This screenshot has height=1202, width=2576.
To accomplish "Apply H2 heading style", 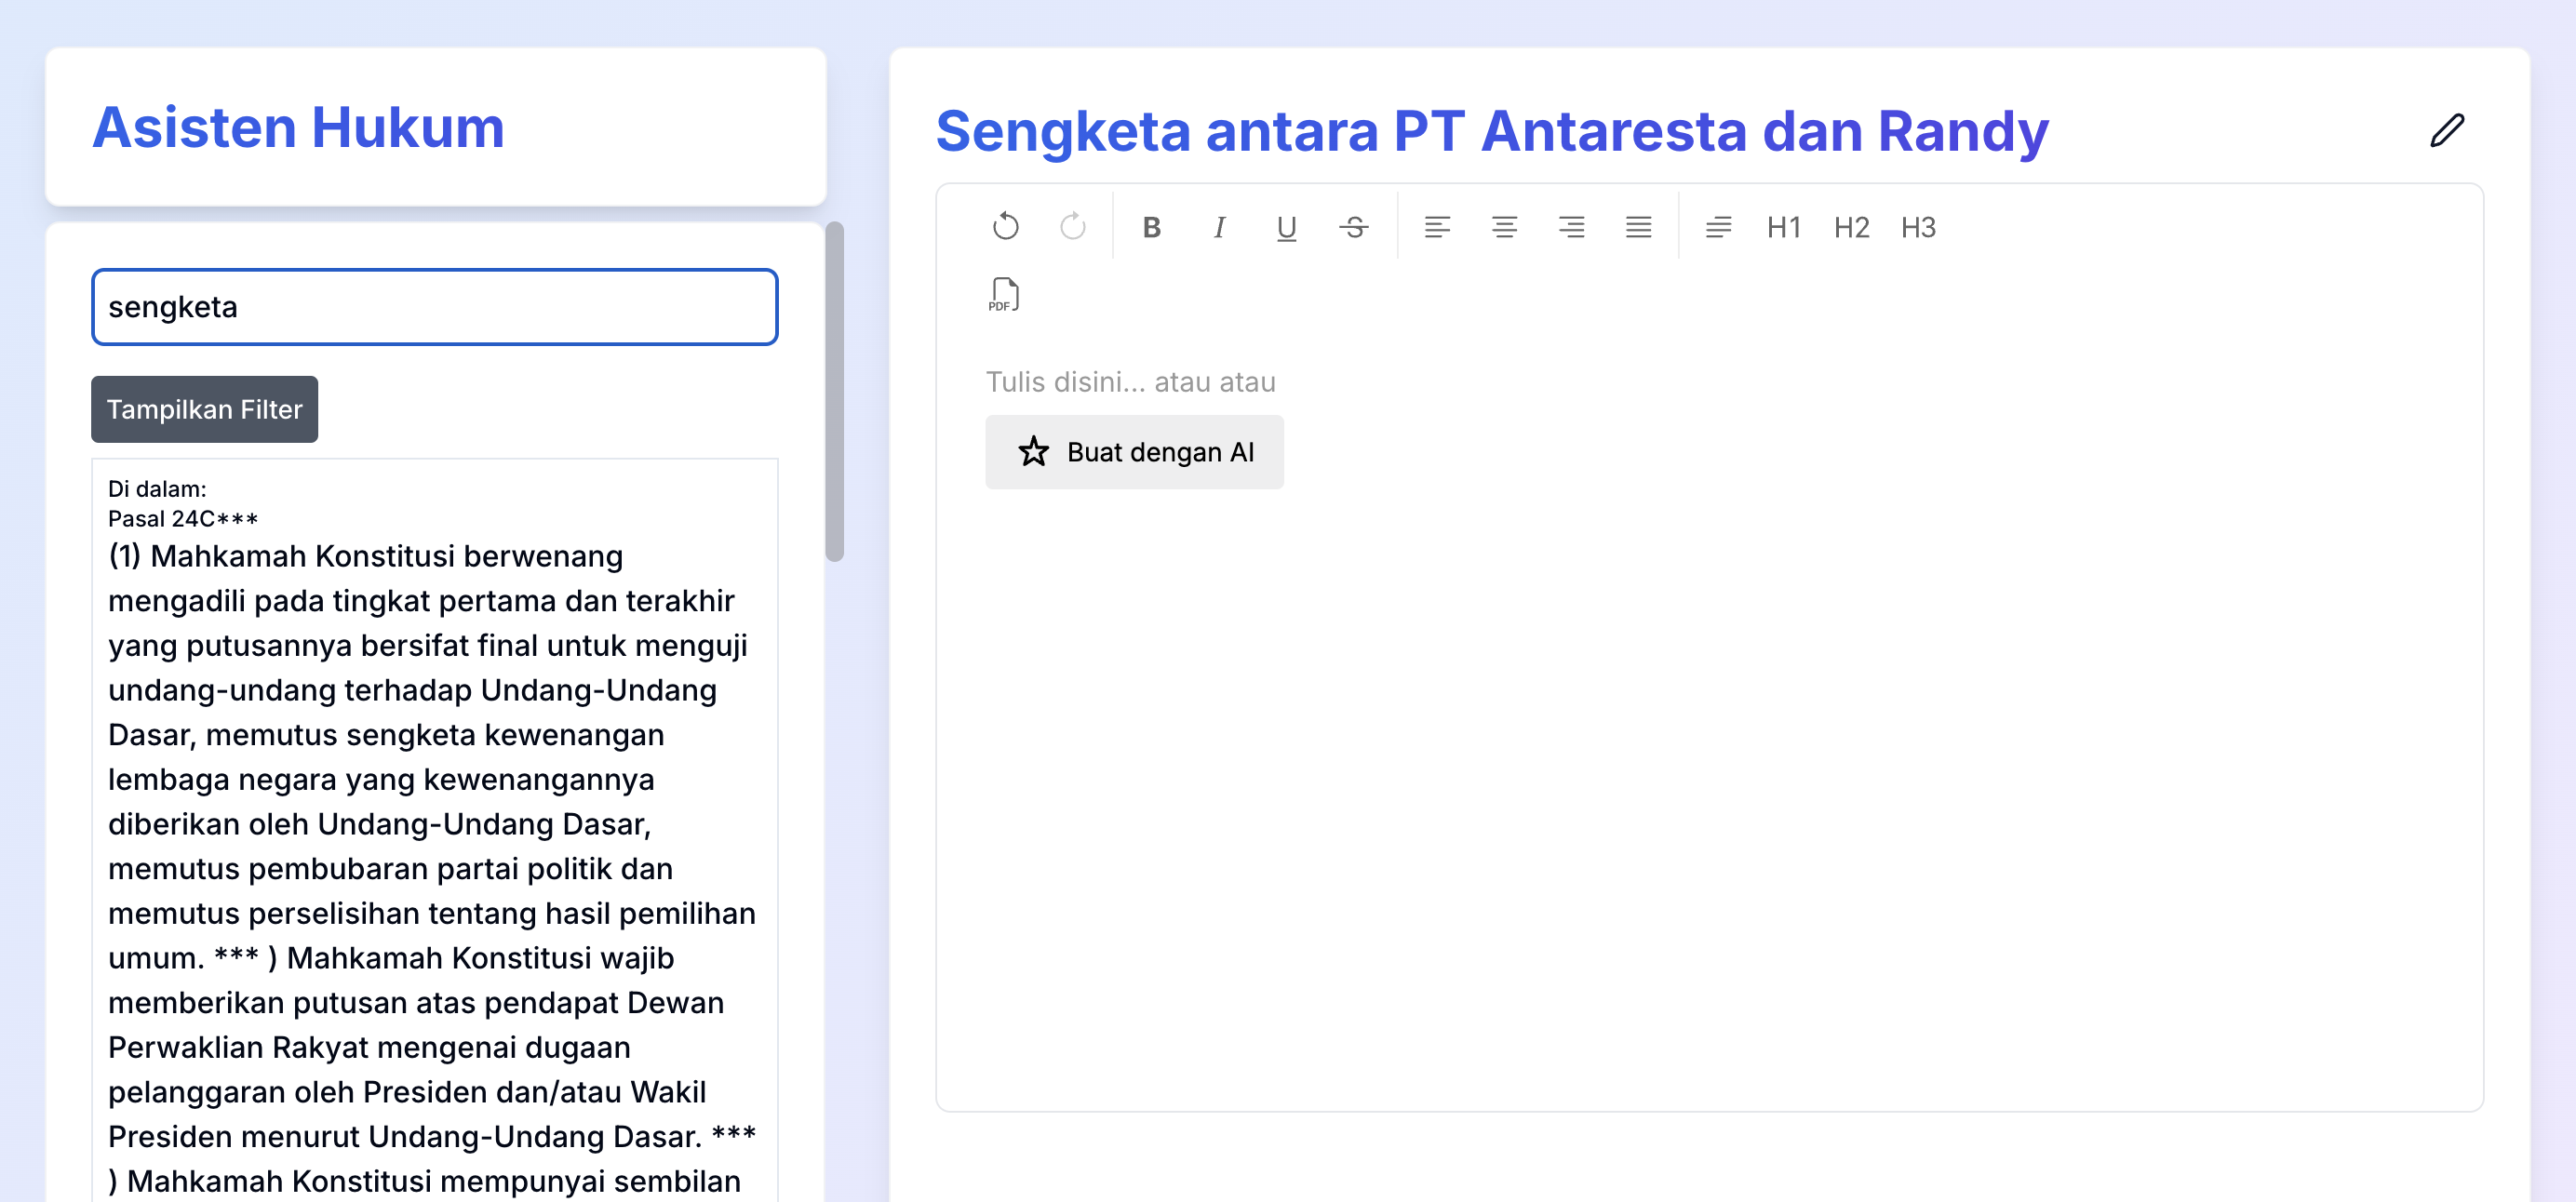I will 1851,227.
